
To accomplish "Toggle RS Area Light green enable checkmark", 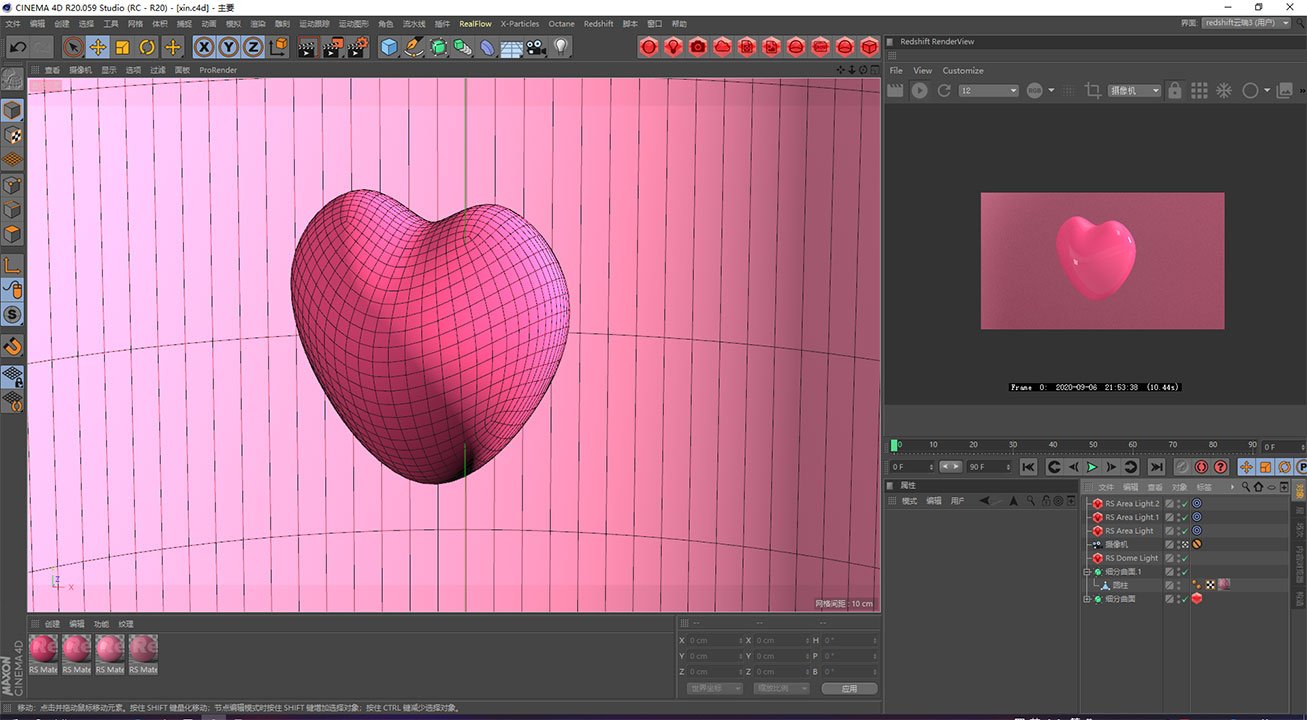I will pyautogui.click(x=1185, y=531).
